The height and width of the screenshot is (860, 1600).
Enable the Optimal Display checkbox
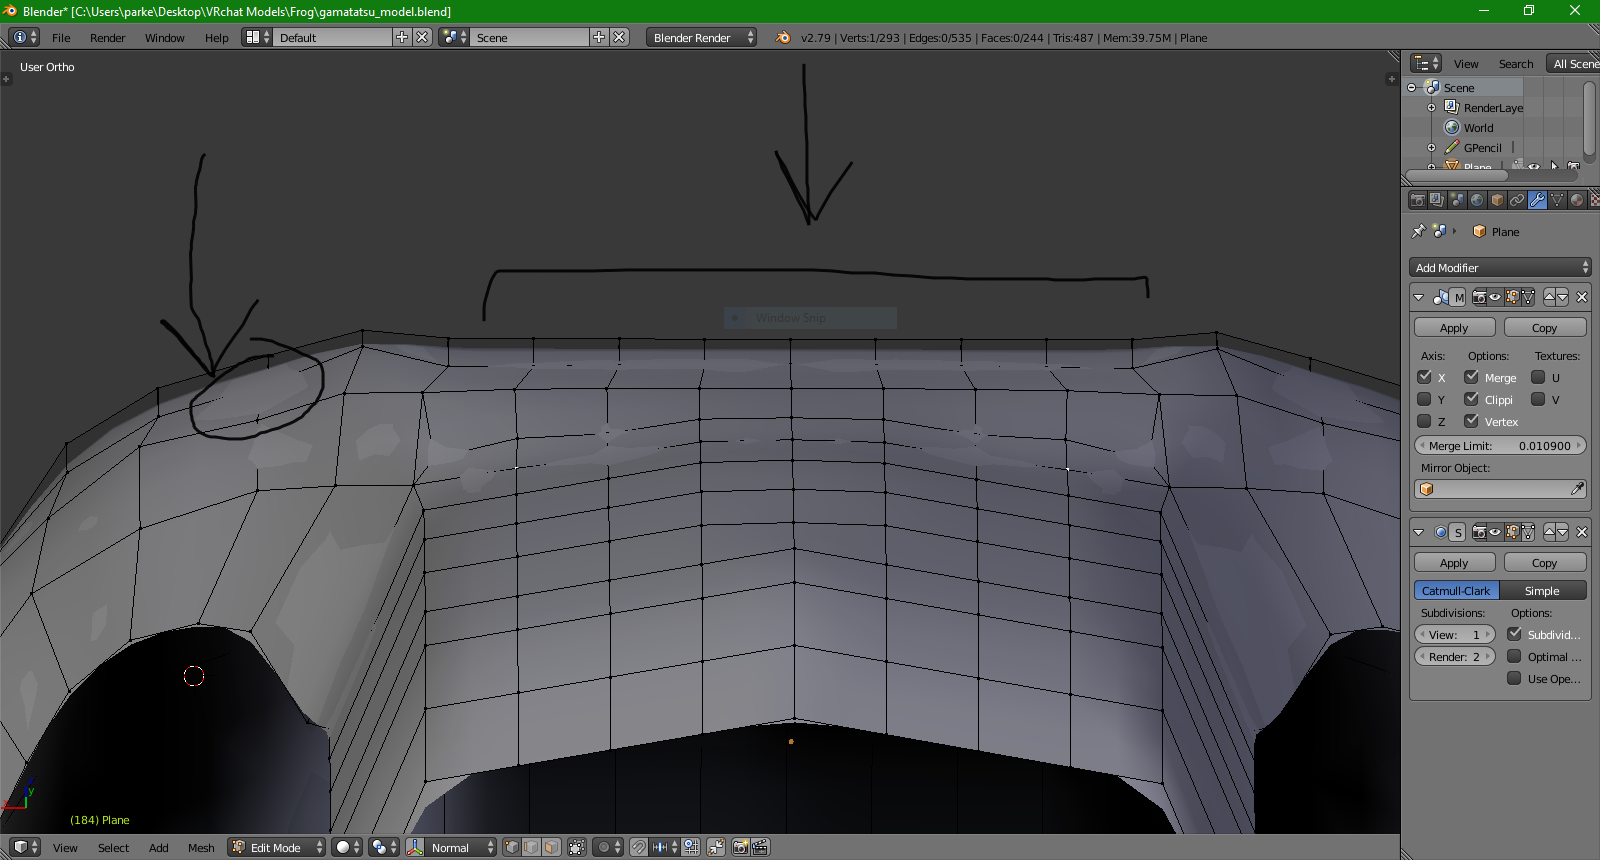click(x=1514, y=656)
